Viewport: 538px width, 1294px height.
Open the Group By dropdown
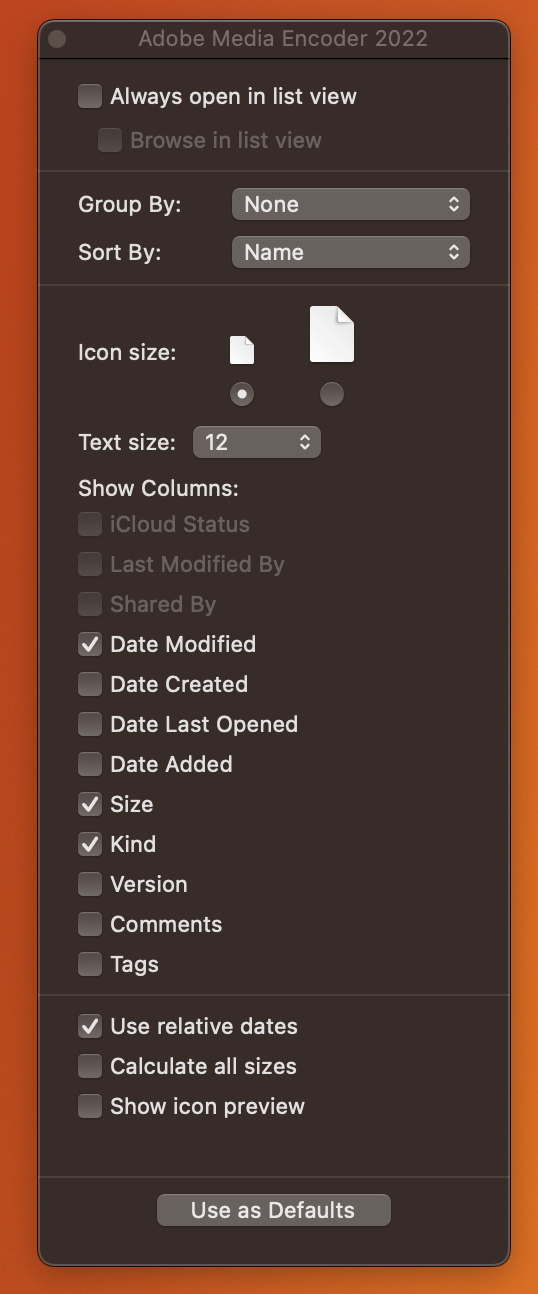pos(350,204)
